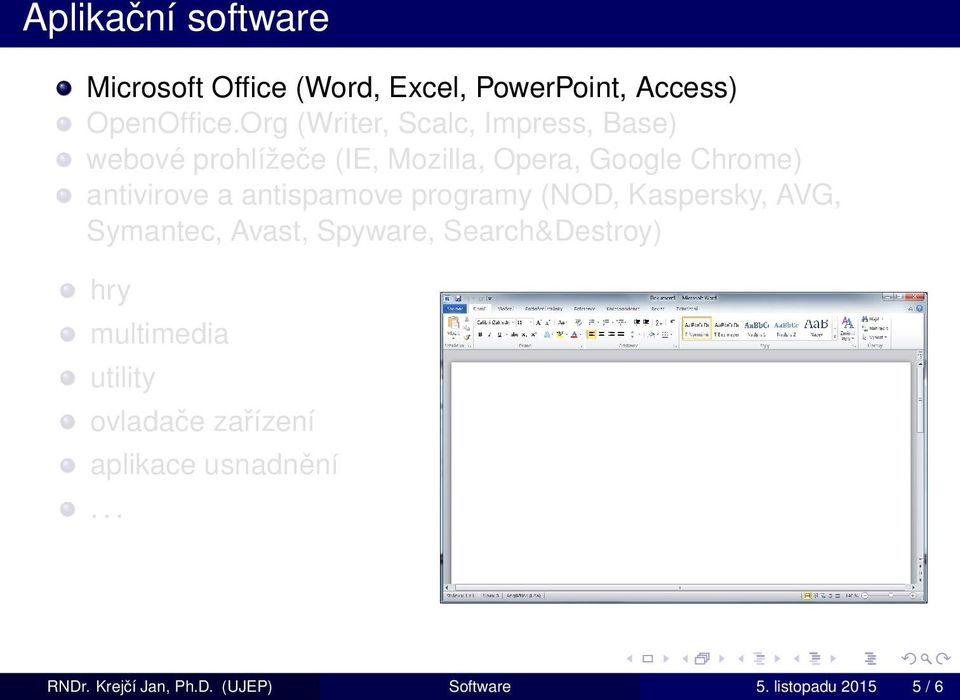960x700 pixels.
Task: Click the print layout view icon in status bar
Action: 807,595
